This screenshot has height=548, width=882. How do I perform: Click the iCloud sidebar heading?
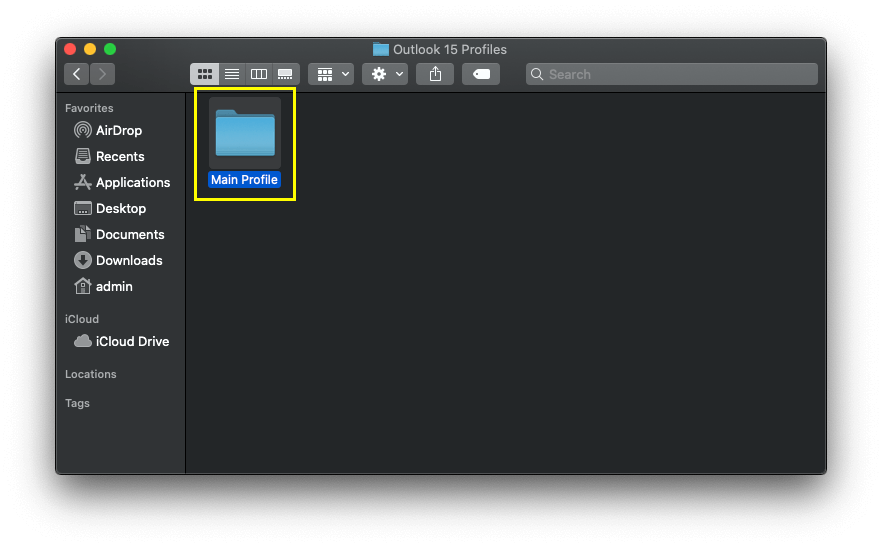[82, 318]
